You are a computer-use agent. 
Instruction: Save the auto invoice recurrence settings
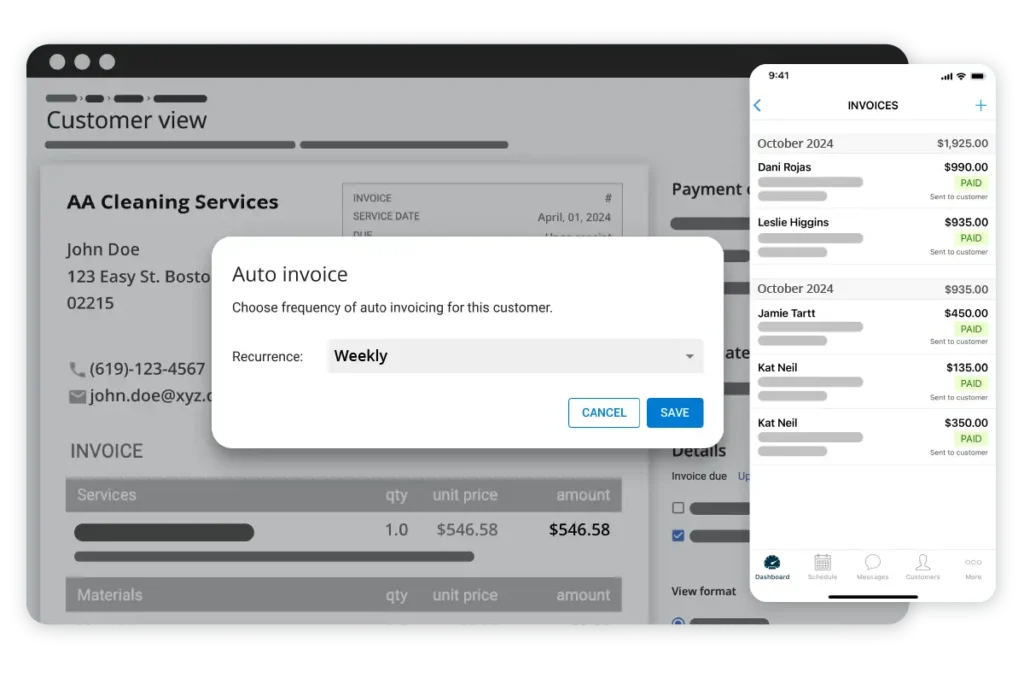click(675, 412)
